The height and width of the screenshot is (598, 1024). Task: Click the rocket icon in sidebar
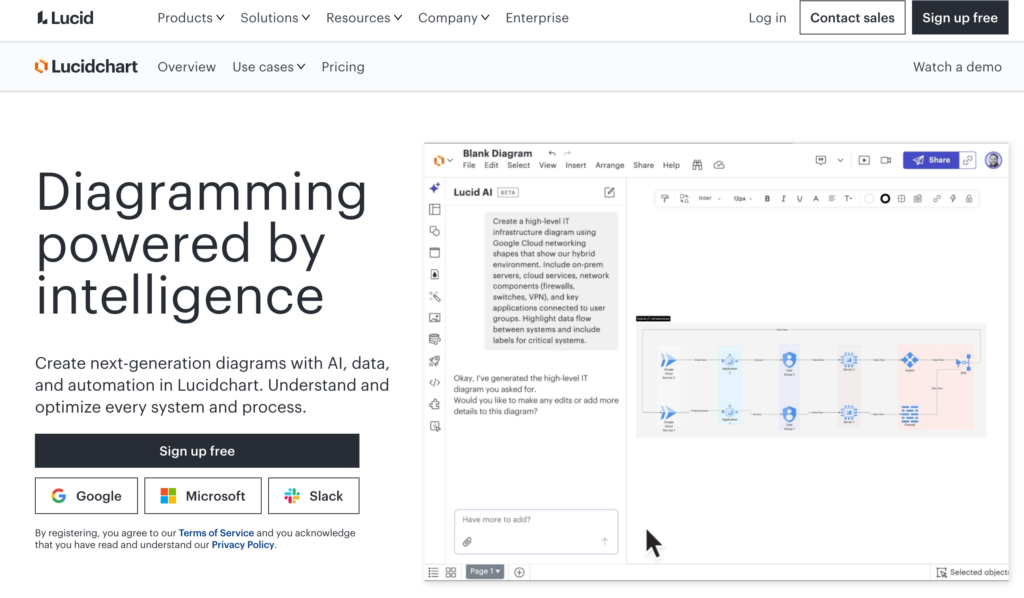434,361
